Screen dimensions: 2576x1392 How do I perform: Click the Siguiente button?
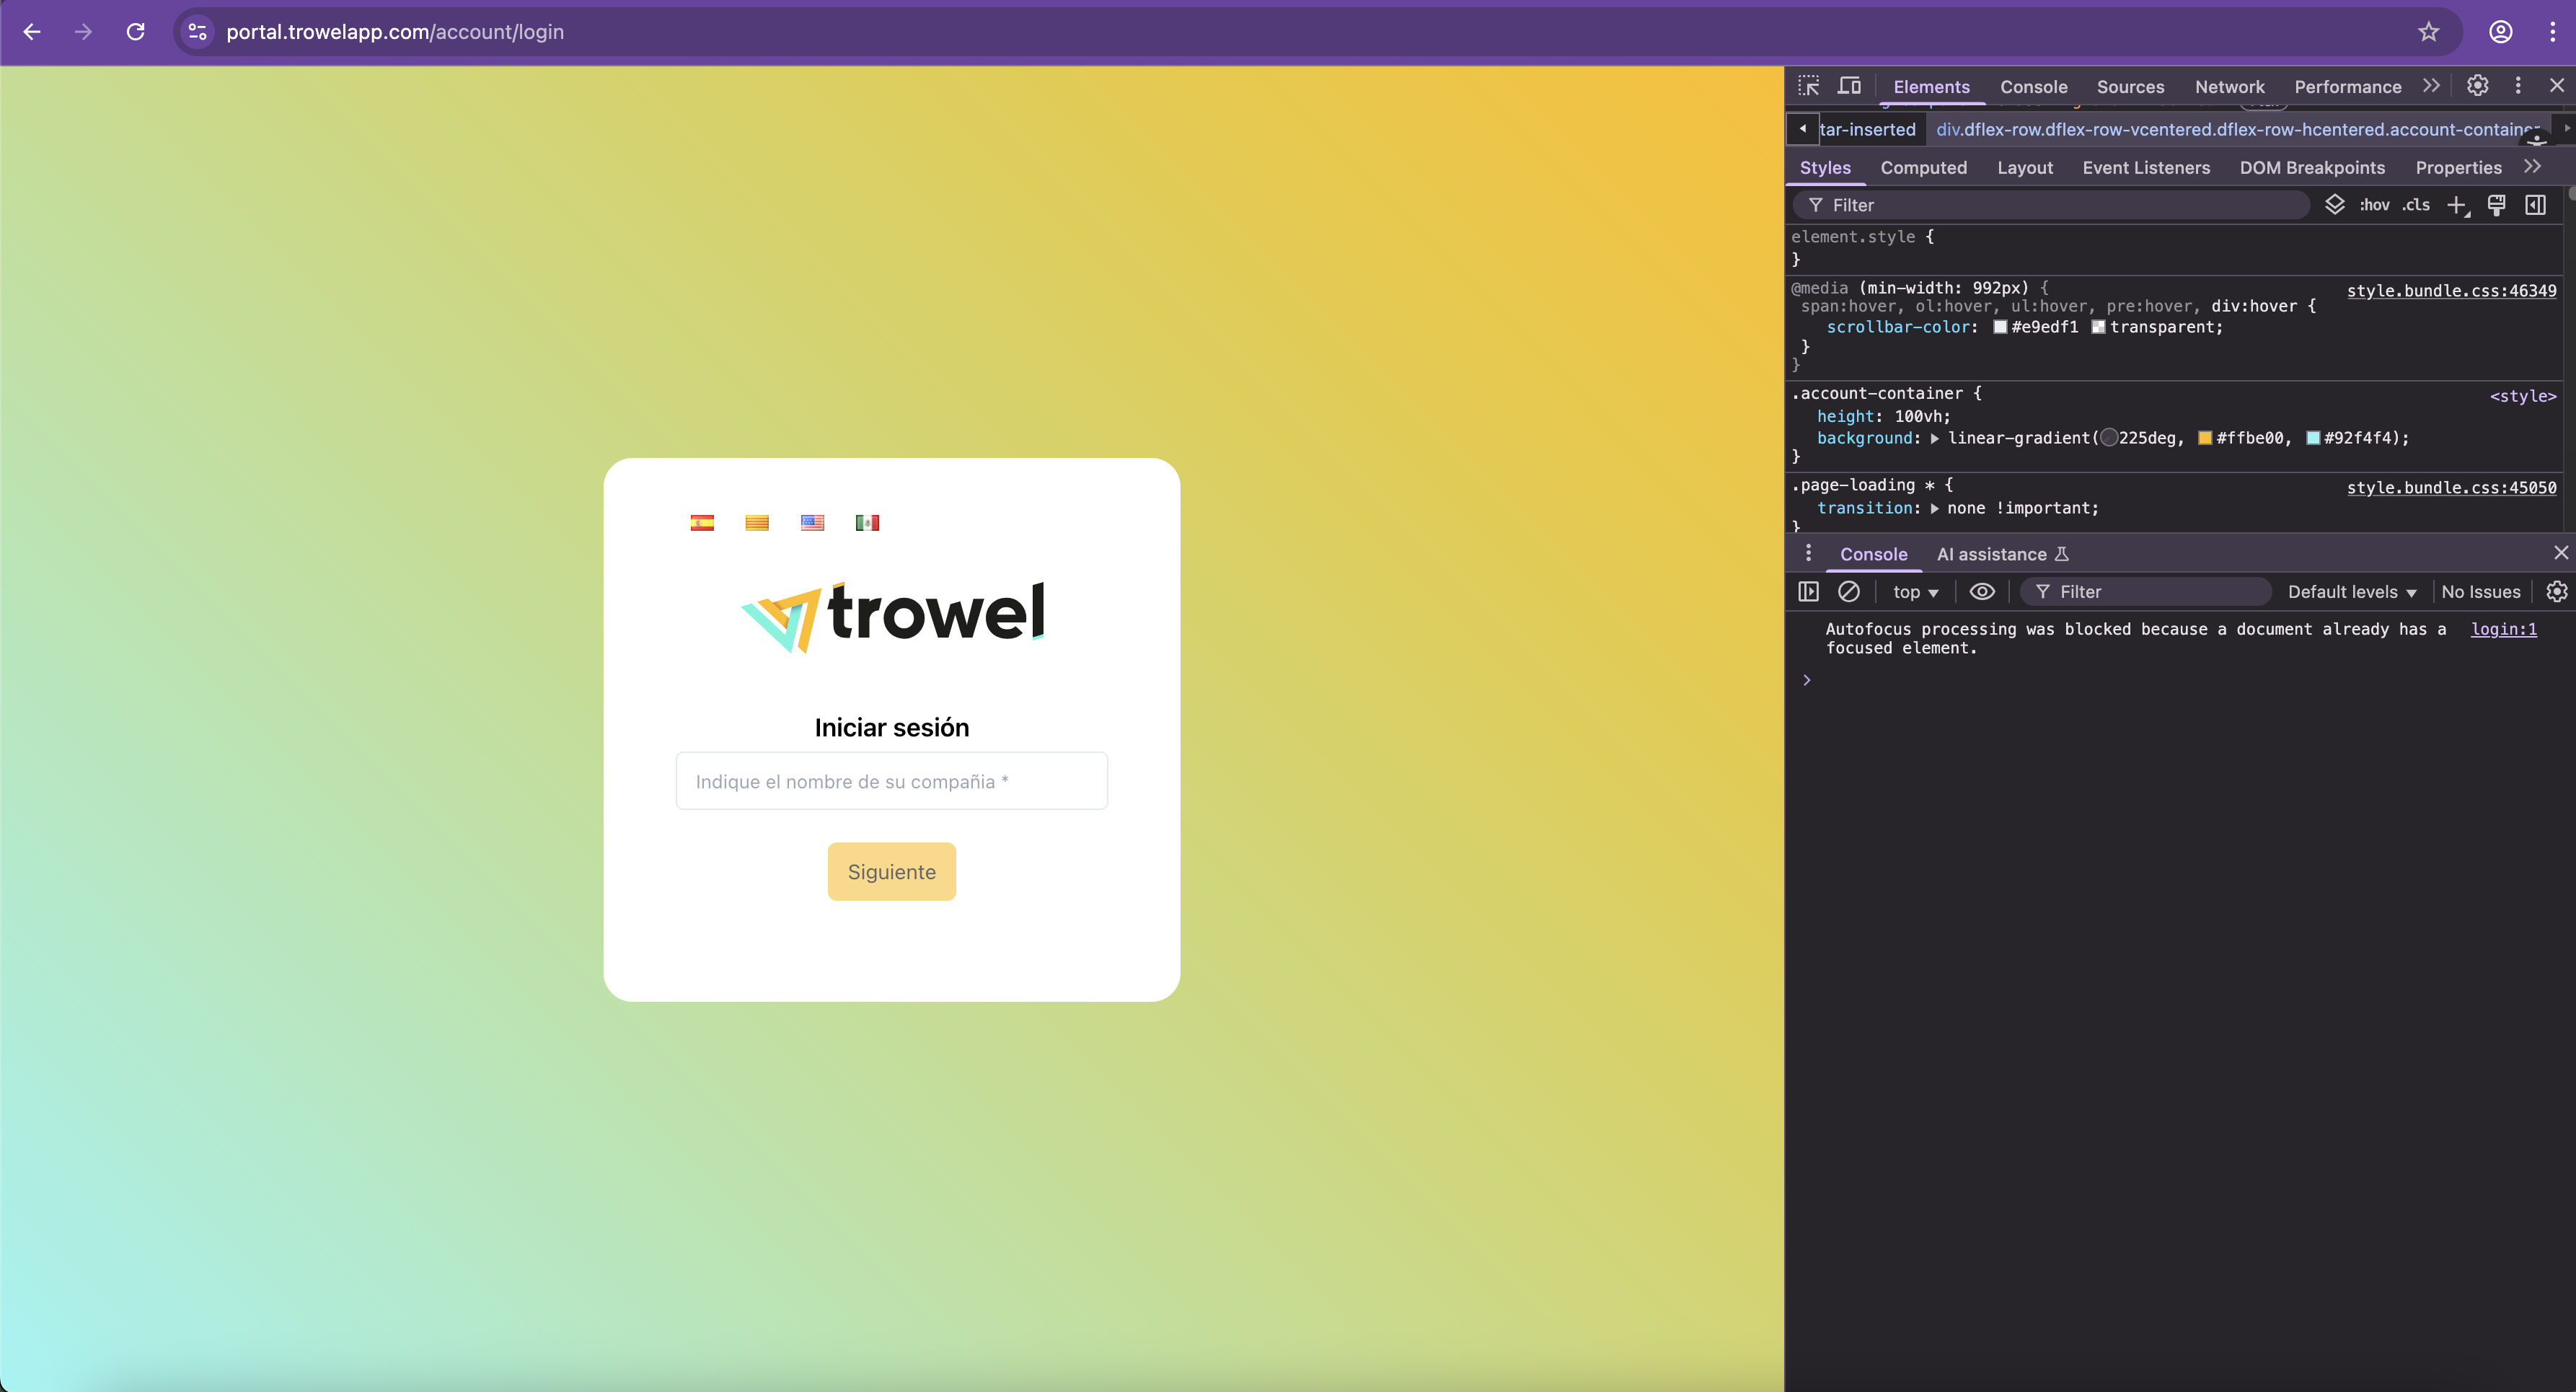tap(891, 872)
